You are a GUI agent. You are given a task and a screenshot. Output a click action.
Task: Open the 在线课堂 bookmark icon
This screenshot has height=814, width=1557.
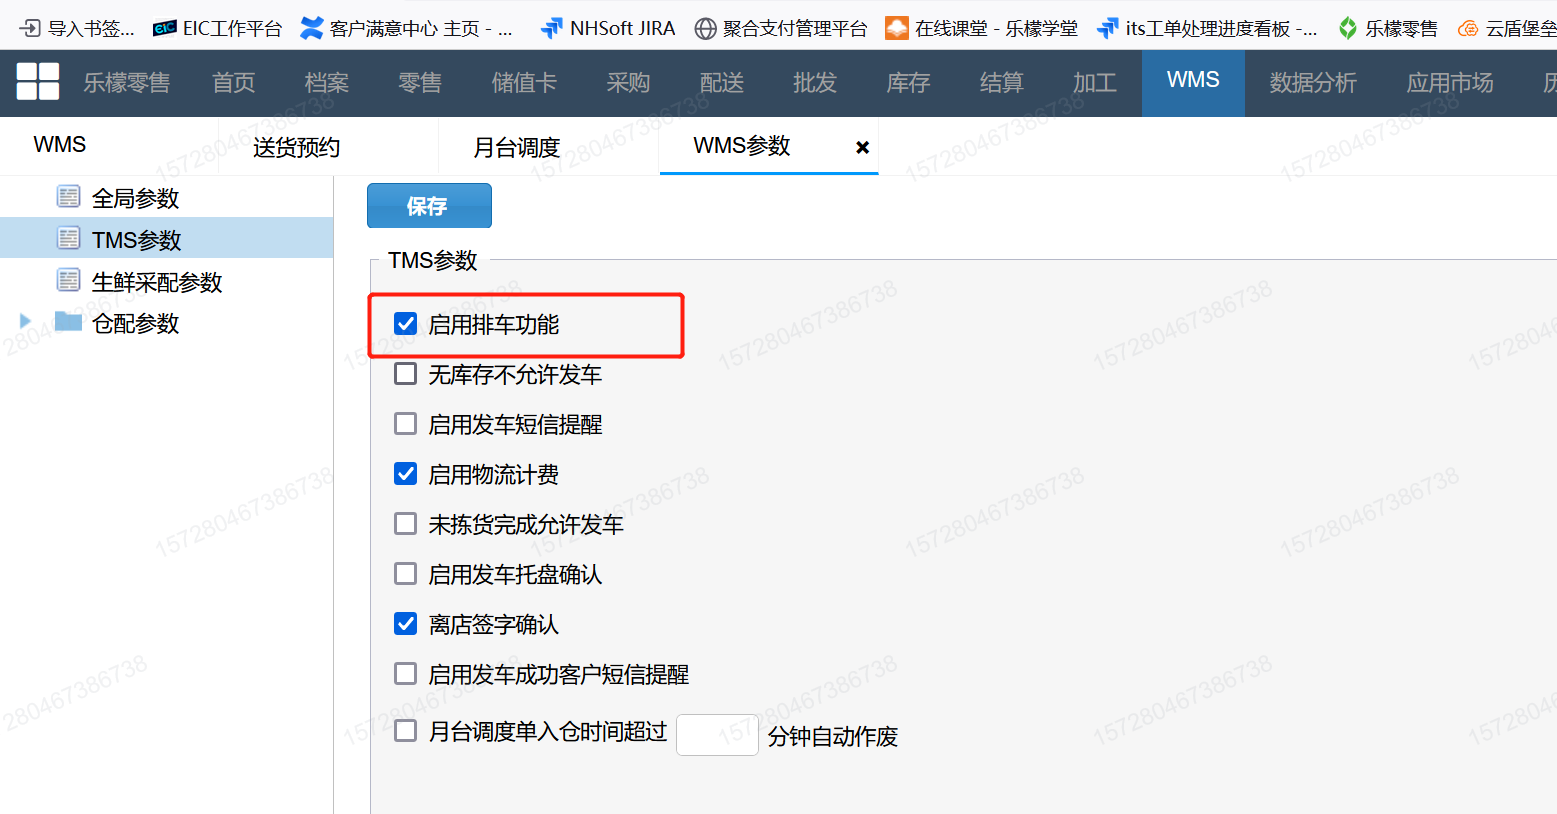click(897, 28)
